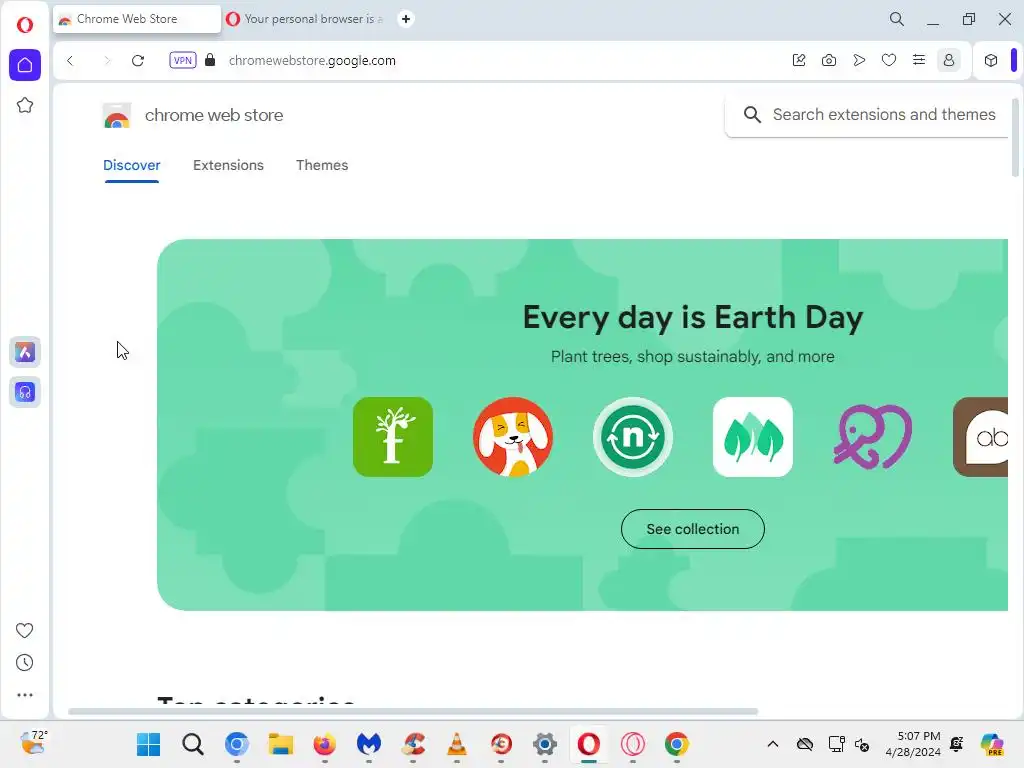The width and height of the screenshot is (1024, 768).
Task: Launch the Aria AI sidebar icon
Action: [25, 353]
